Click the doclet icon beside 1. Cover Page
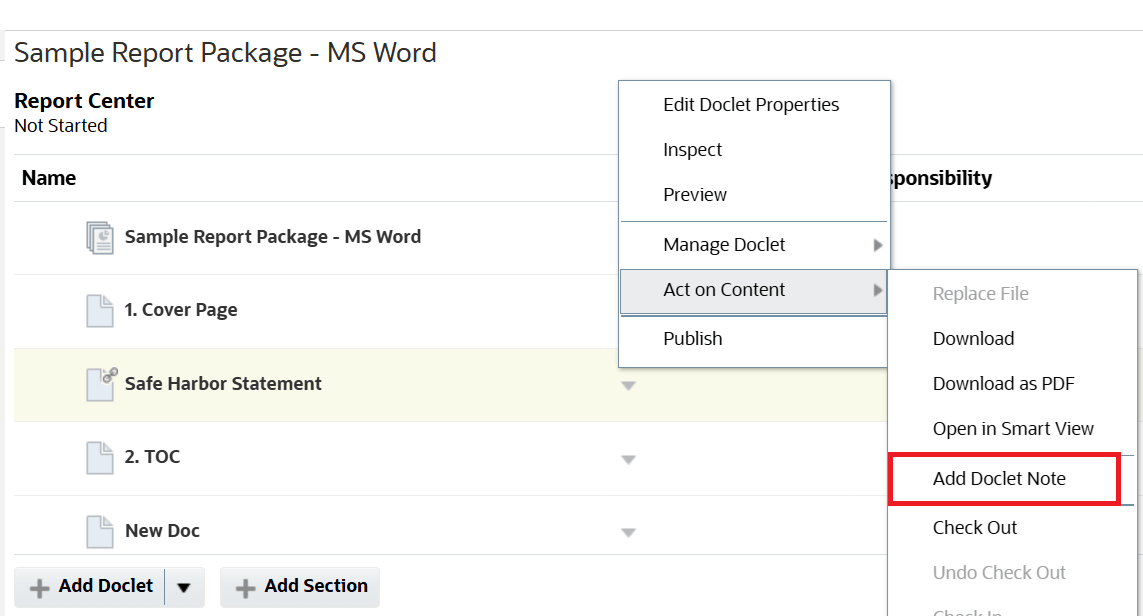The height and width of the screenshot is (616, 1143). coord(99,310)
